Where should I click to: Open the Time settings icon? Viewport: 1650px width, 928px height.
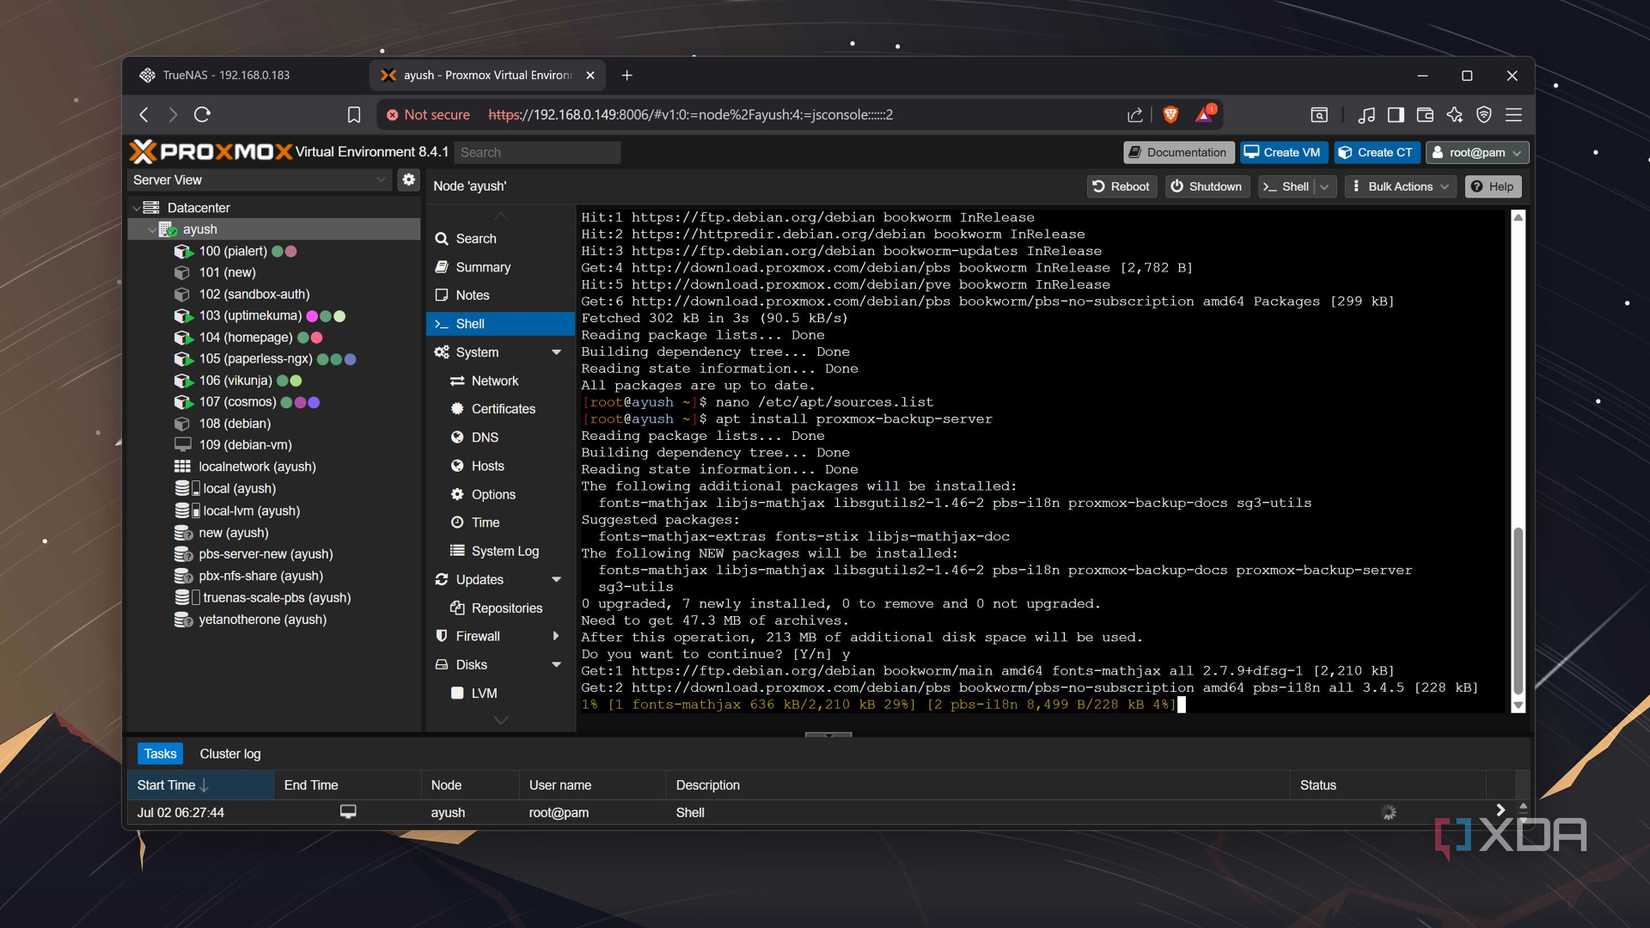[x=456, y=522]
